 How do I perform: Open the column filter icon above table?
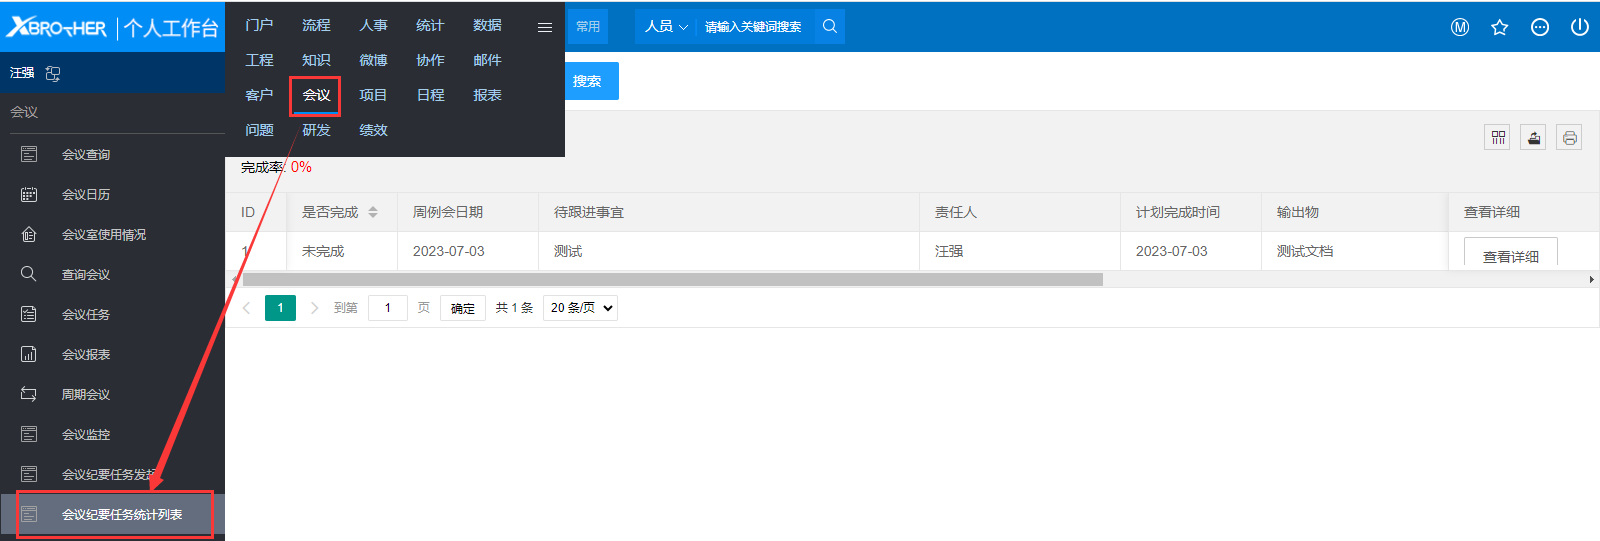click(x=1497, y=138)
